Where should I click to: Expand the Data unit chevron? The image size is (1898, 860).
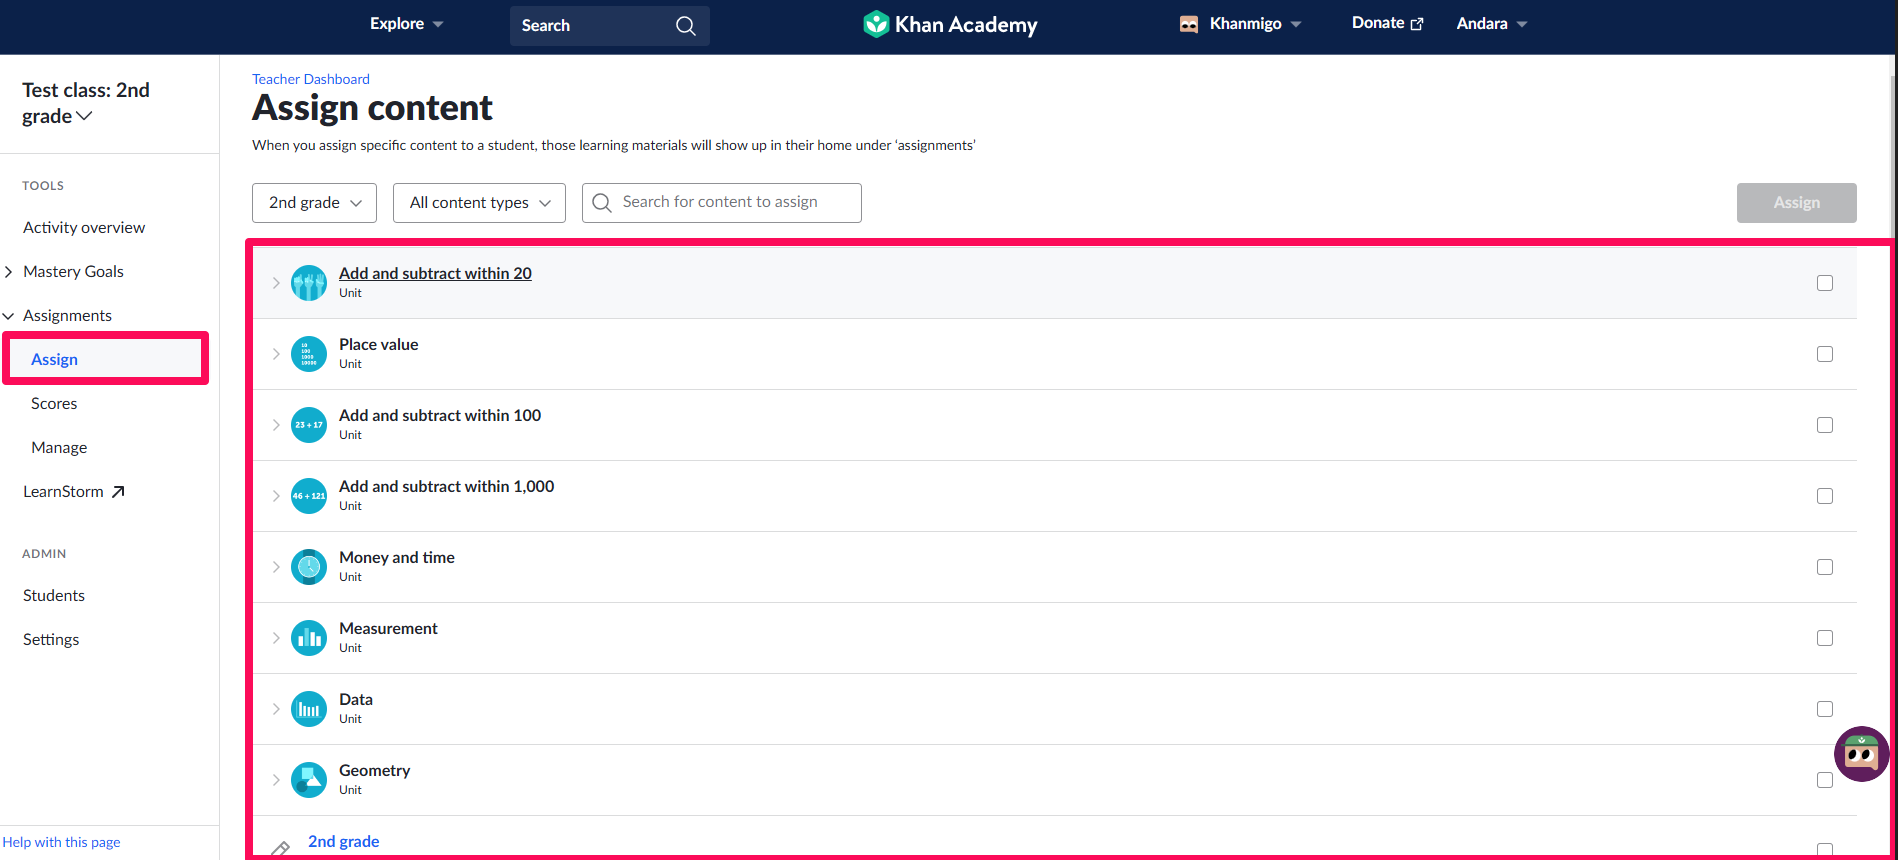click(276, 709)
